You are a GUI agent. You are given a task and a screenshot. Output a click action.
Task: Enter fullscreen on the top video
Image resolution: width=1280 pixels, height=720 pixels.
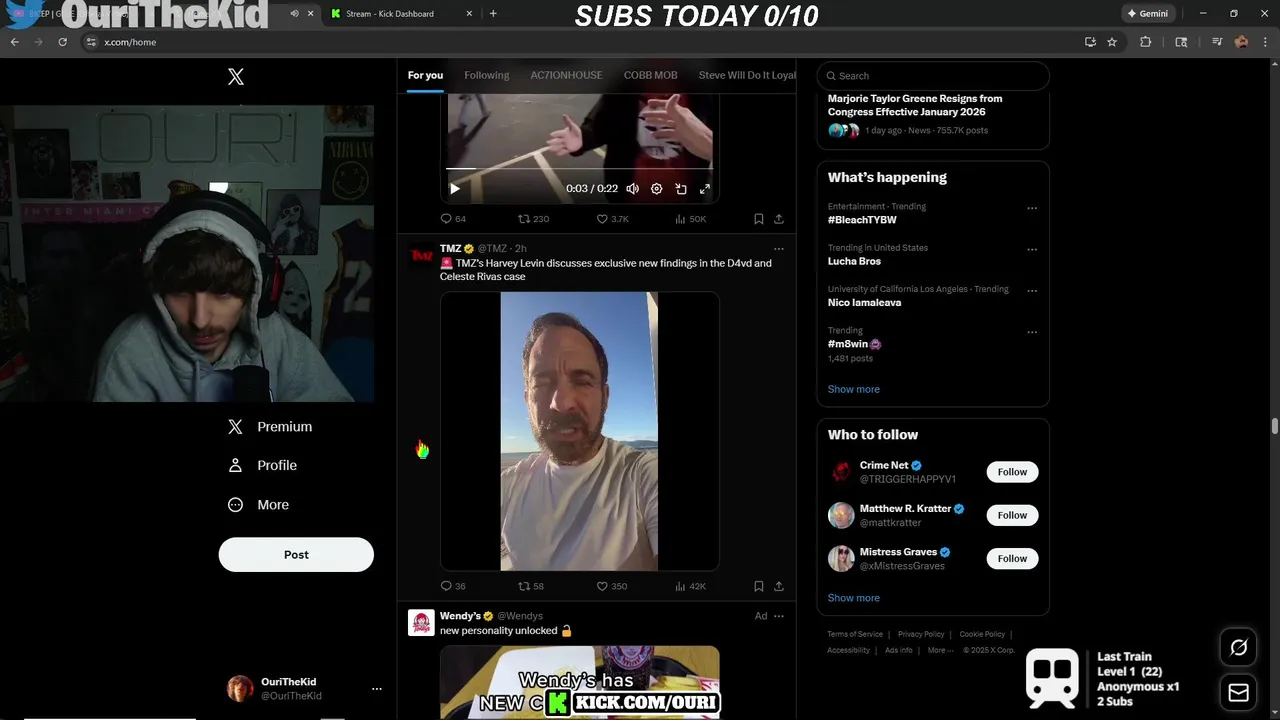pos(705,188)
